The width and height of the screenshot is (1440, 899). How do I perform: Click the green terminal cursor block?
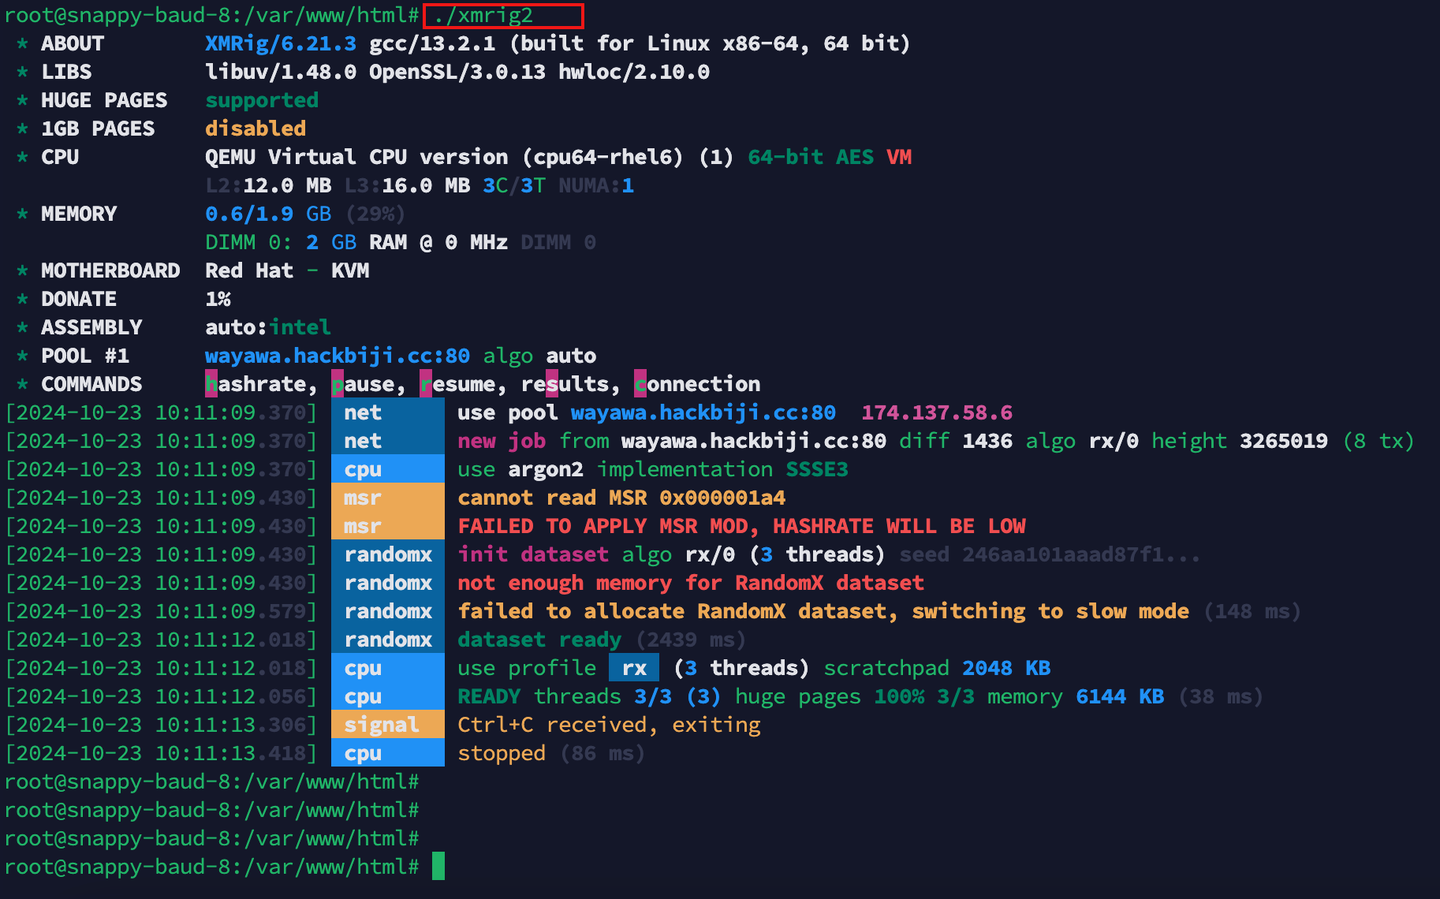(x=437, y=866)
